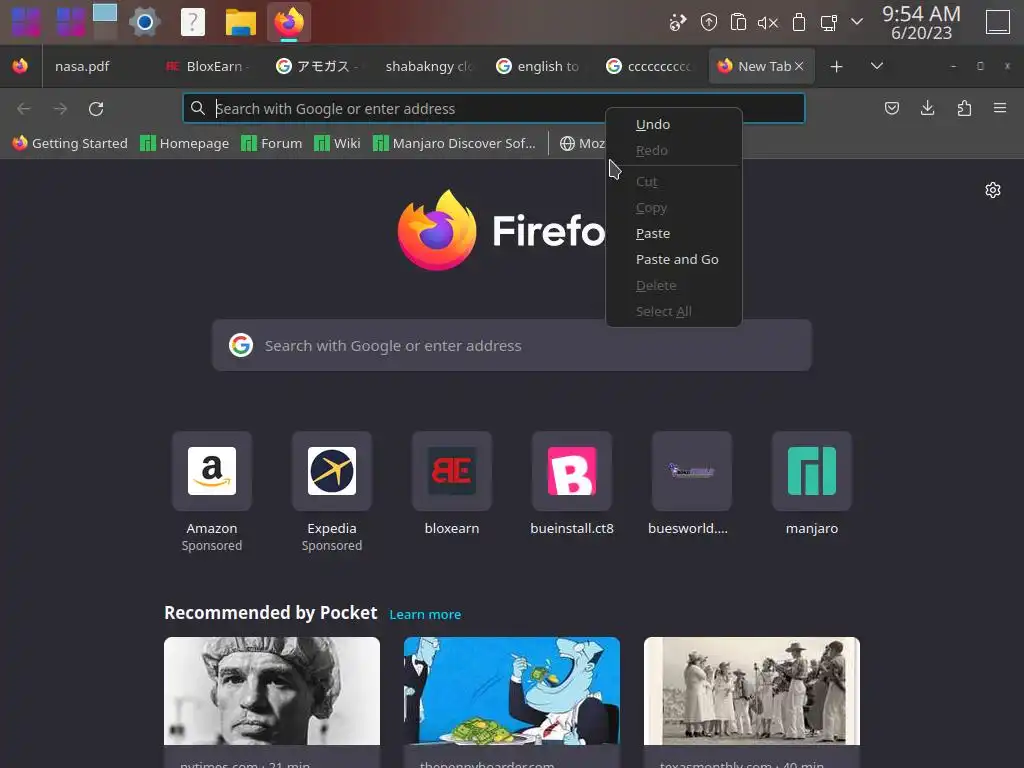This screenshot has width=1024, height=768.
Task: Open Firefox View pinned icon
Action: pos(20,66)
